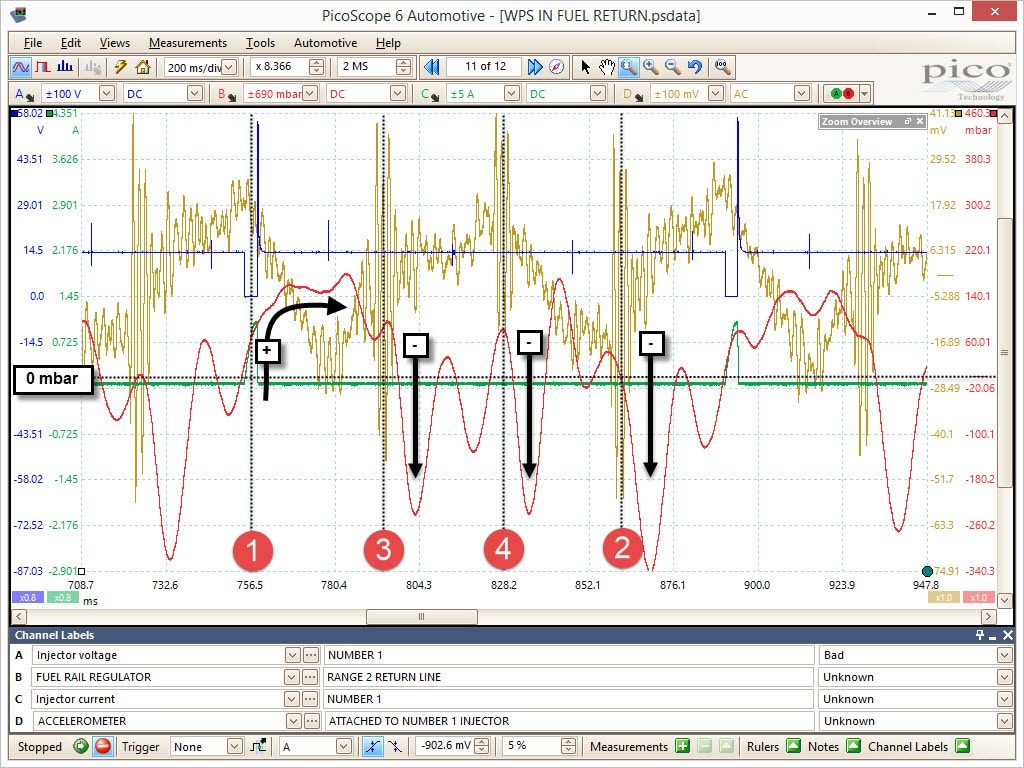Screen dimensions: 1024x768
Task: Toggle rising-edge trigger direction button
Action: coord(372,746)
